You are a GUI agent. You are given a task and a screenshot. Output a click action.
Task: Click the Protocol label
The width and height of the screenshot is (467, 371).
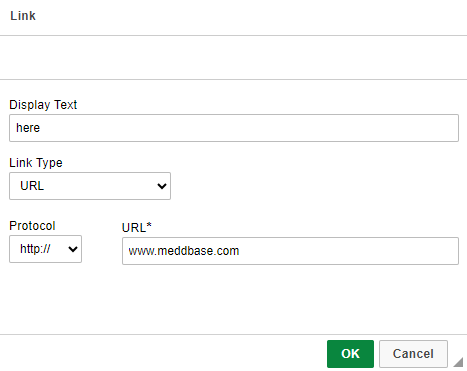(32, 226)
